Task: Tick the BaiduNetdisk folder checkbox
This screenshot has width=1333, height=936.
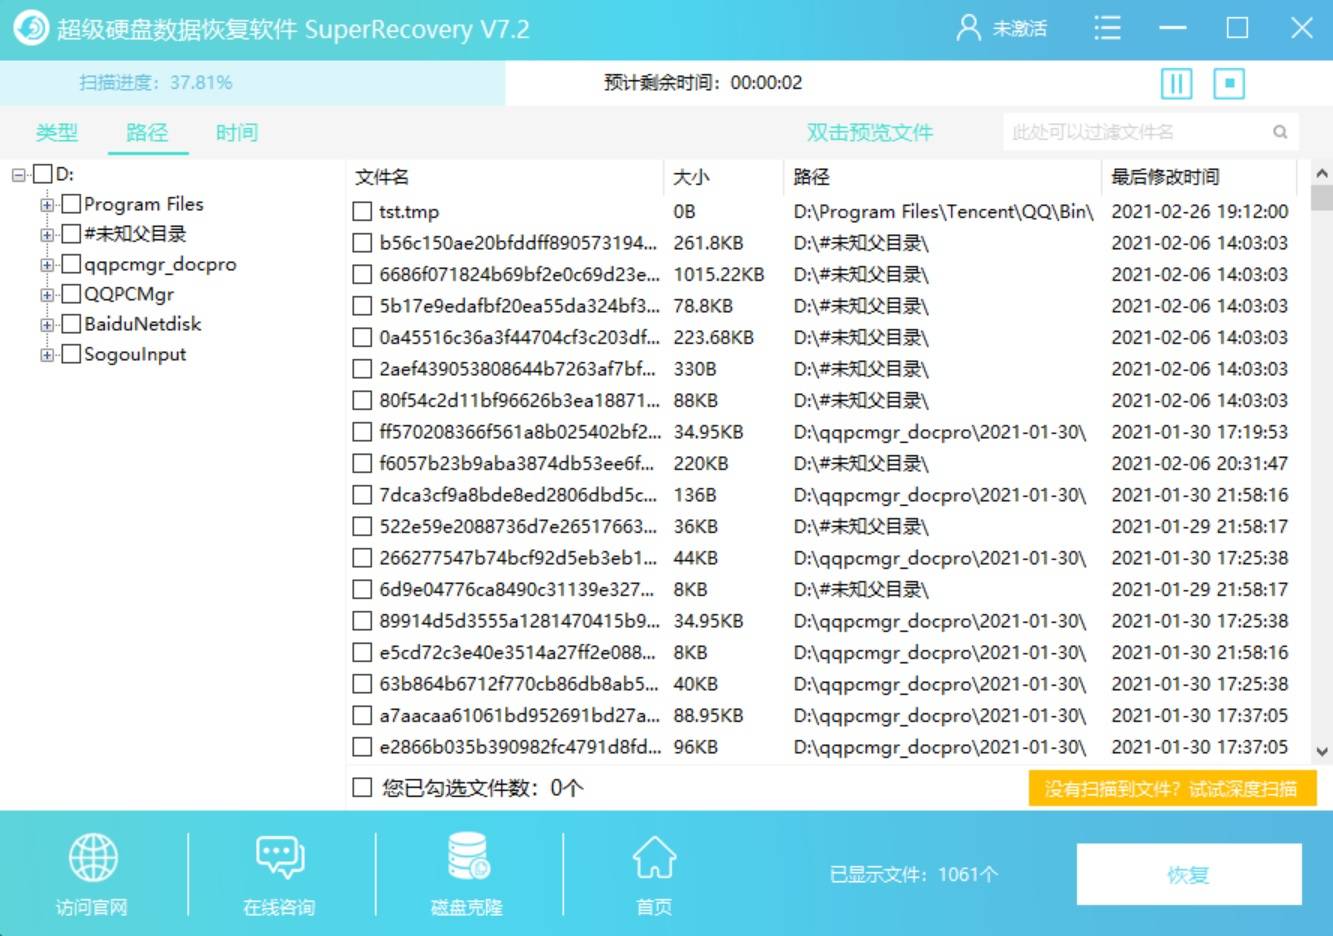Action: pos(71,324)
